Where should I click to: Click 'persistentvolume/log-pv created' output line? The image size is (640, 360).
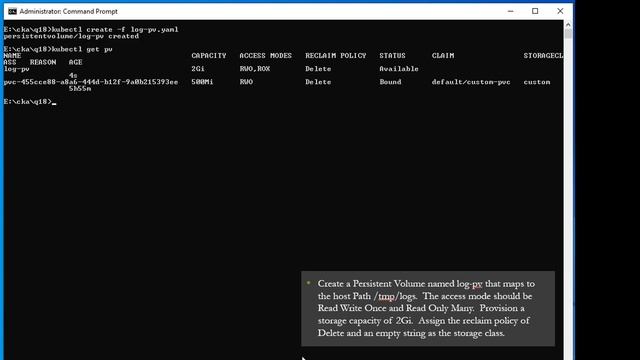[x=71, y=36]
